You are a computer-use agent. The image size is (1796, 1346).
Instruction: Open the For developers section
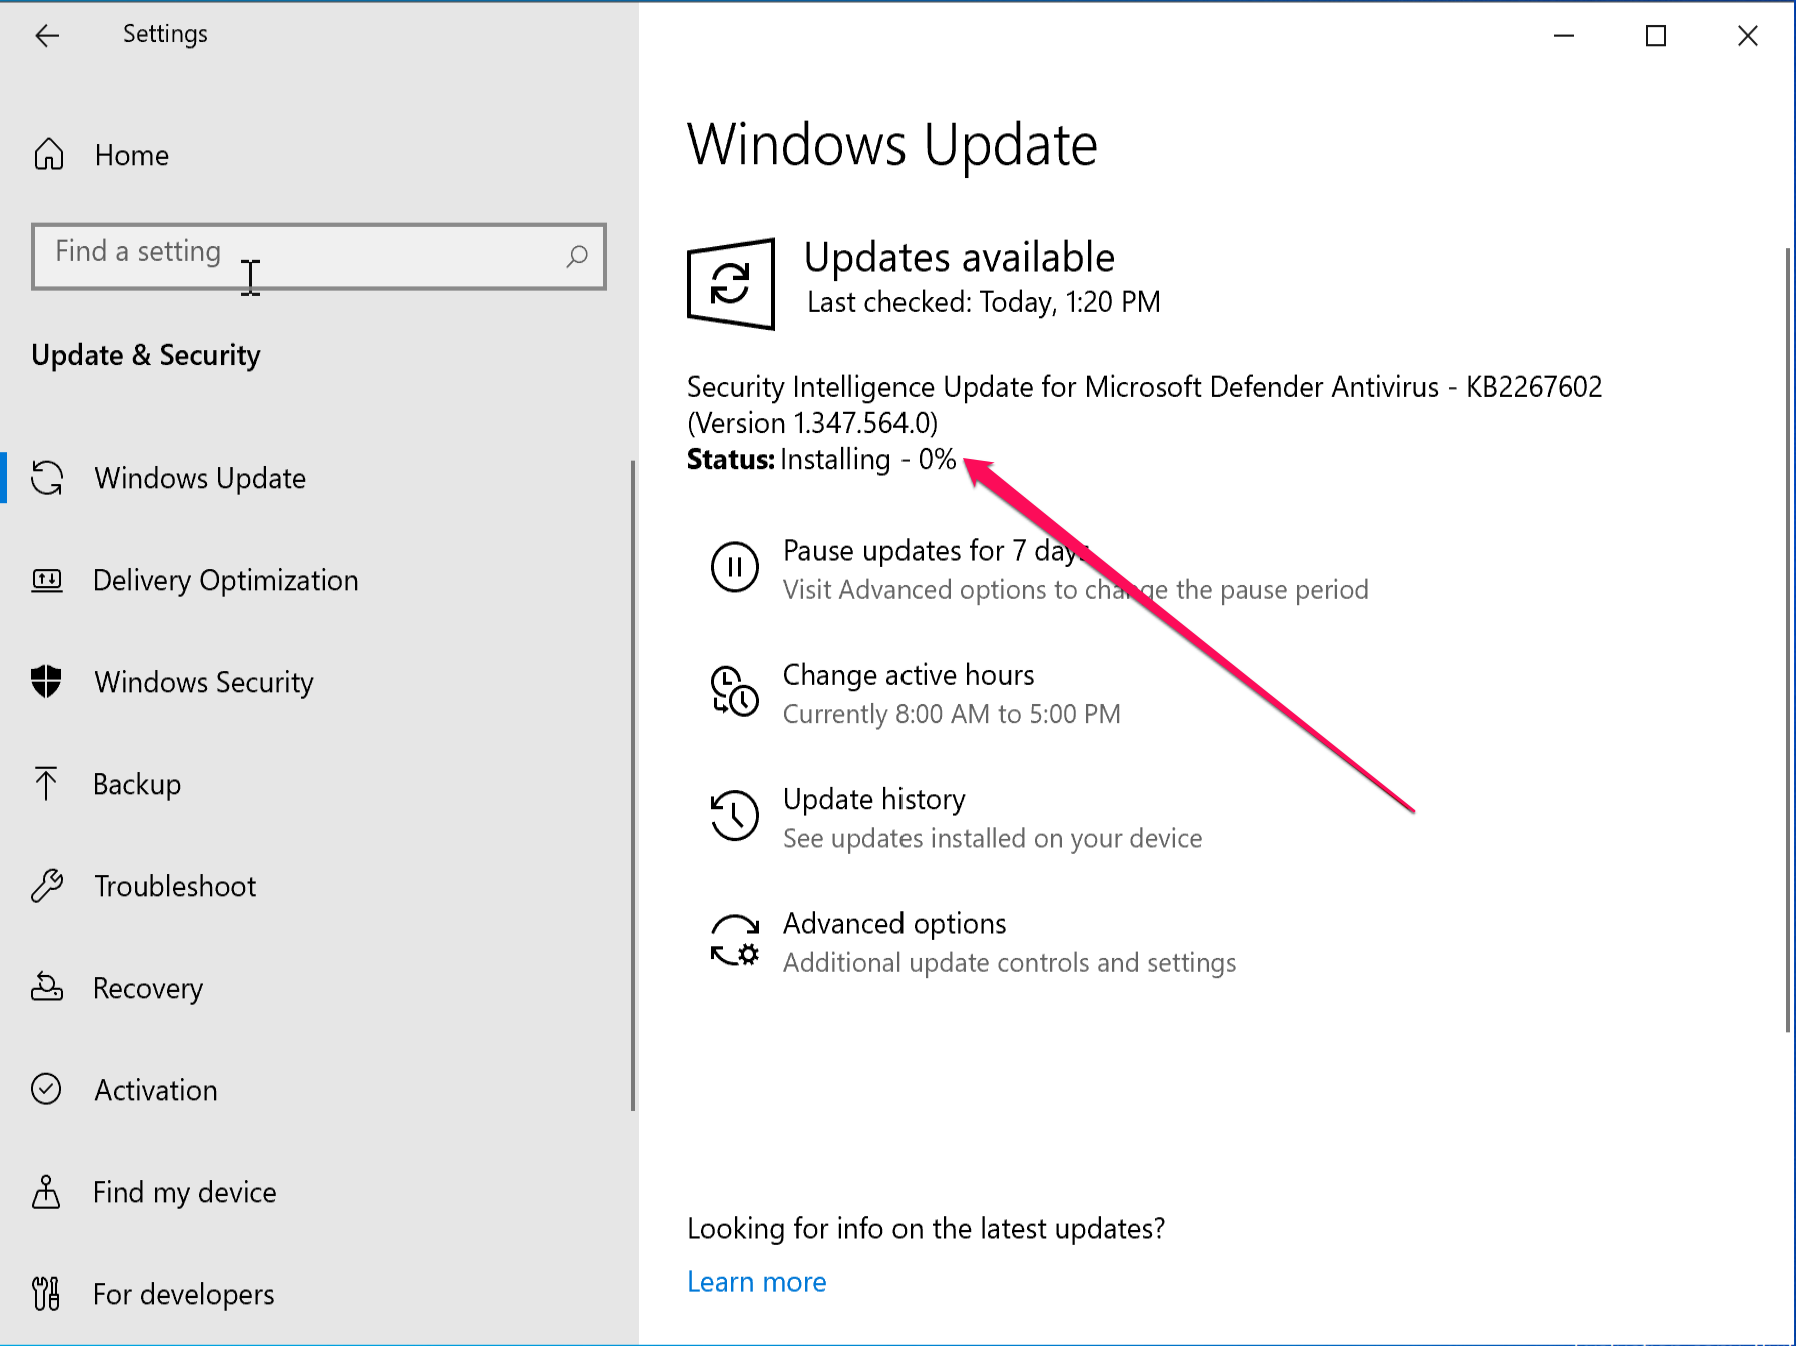[183, 1294]
